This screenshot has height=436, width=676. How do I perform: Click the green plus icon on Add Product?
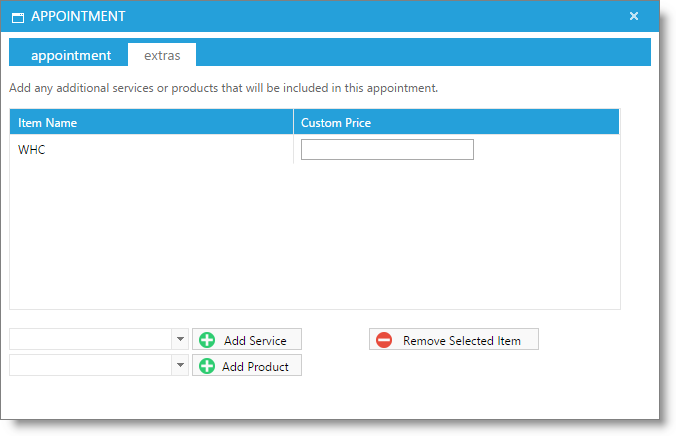click(207, 366)
